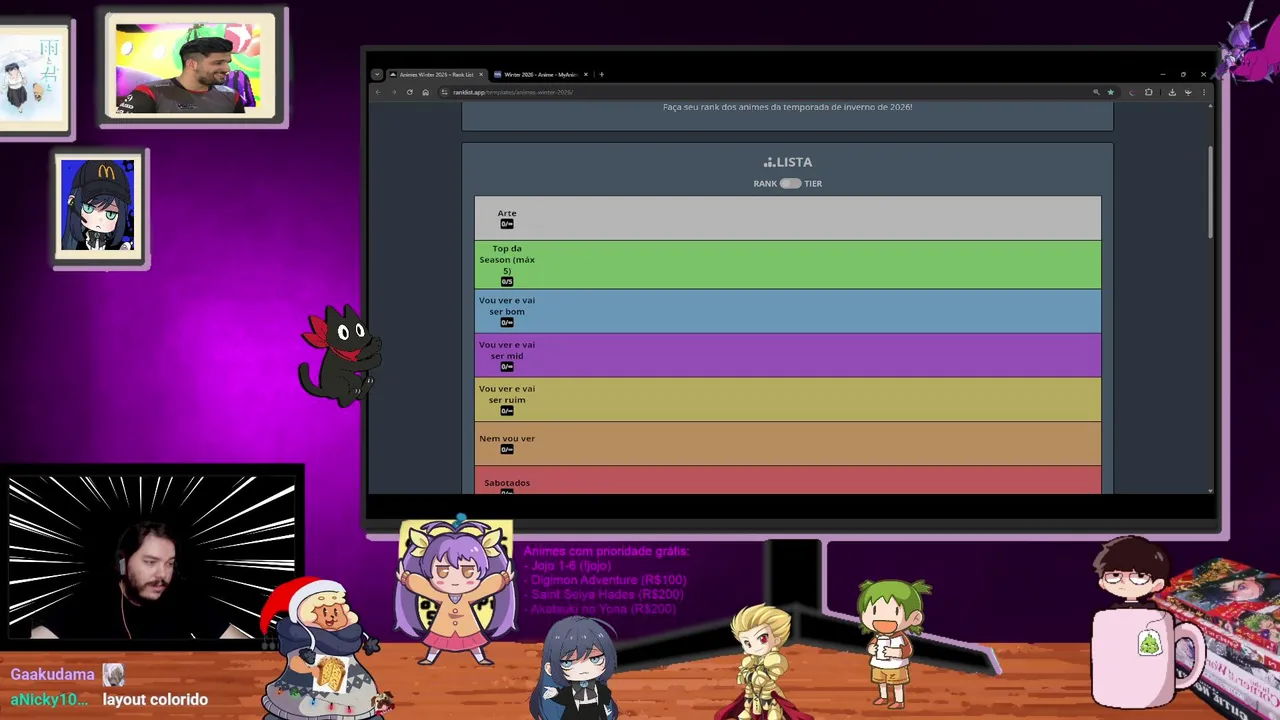The width and height of the screenshot is (1280, 720).
Task: Go back in the browser
Action: coord(378,92)
